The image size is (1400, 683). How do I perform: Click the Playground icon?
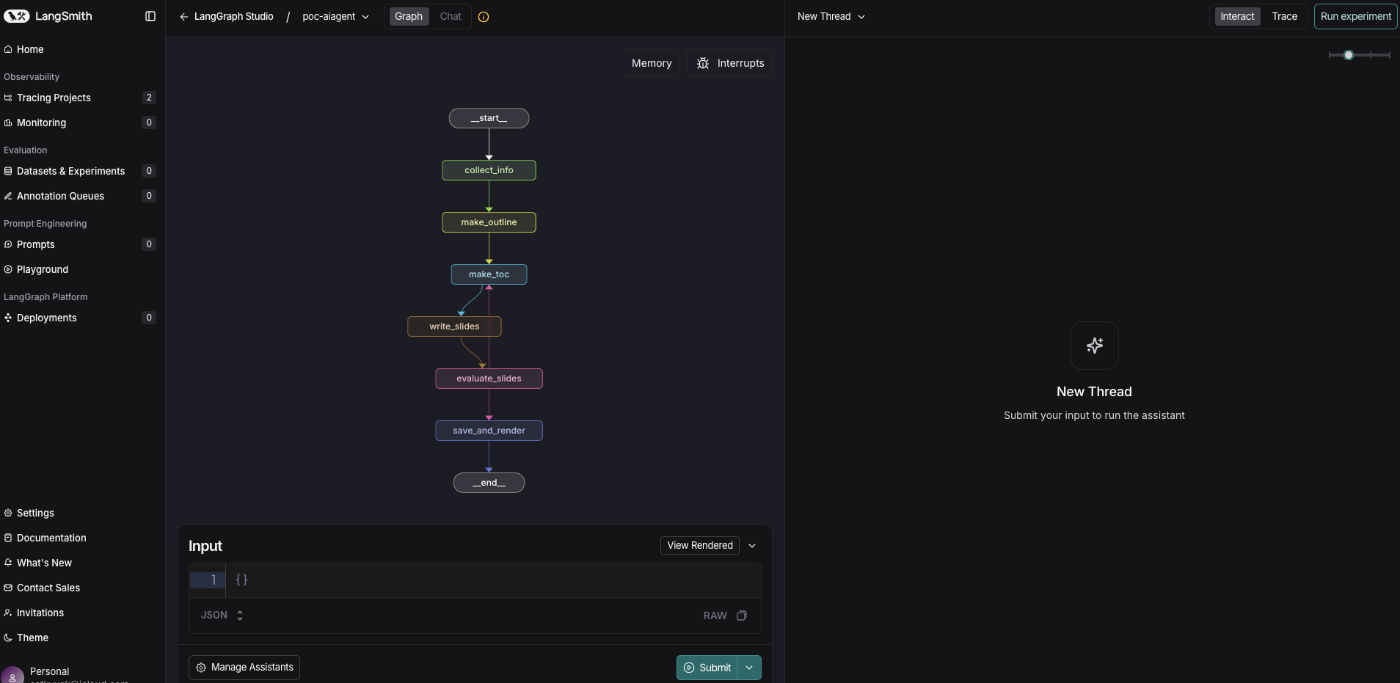tap(8, 269)
